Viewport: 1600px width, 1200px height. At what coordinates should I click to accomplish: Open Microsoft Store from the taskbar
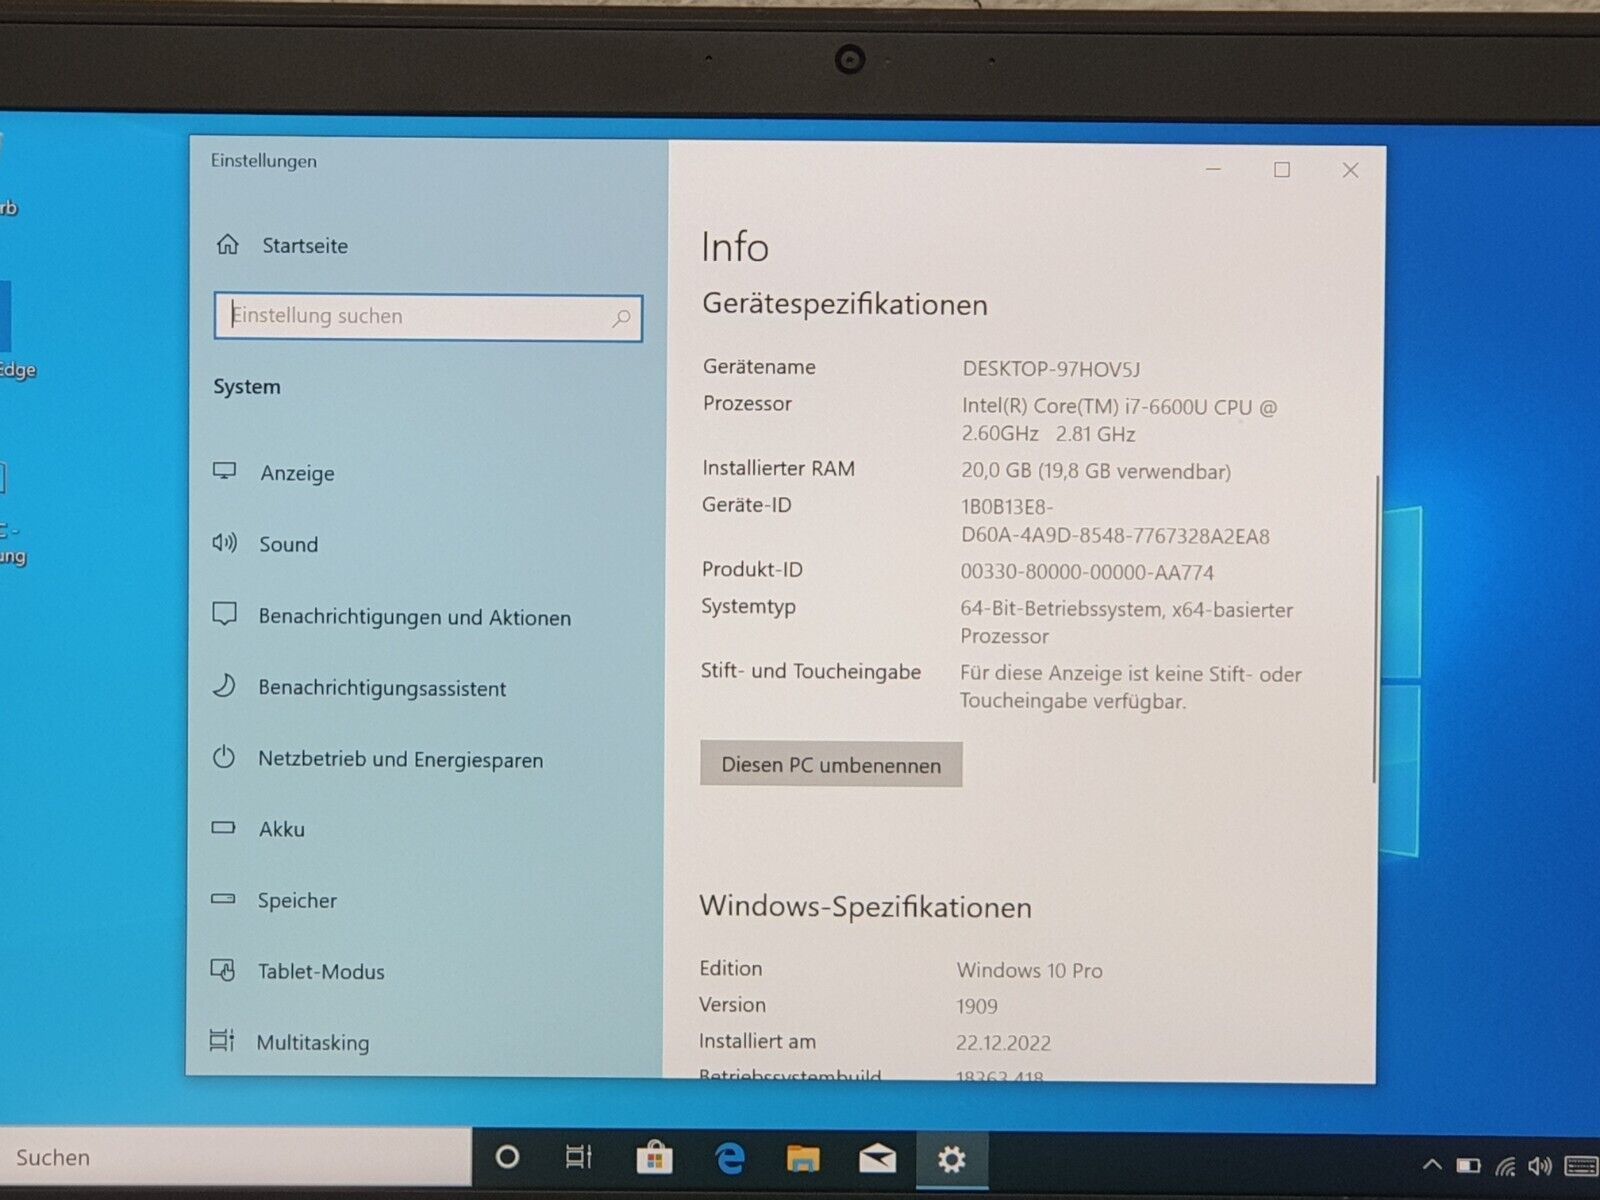point(655,1158)
